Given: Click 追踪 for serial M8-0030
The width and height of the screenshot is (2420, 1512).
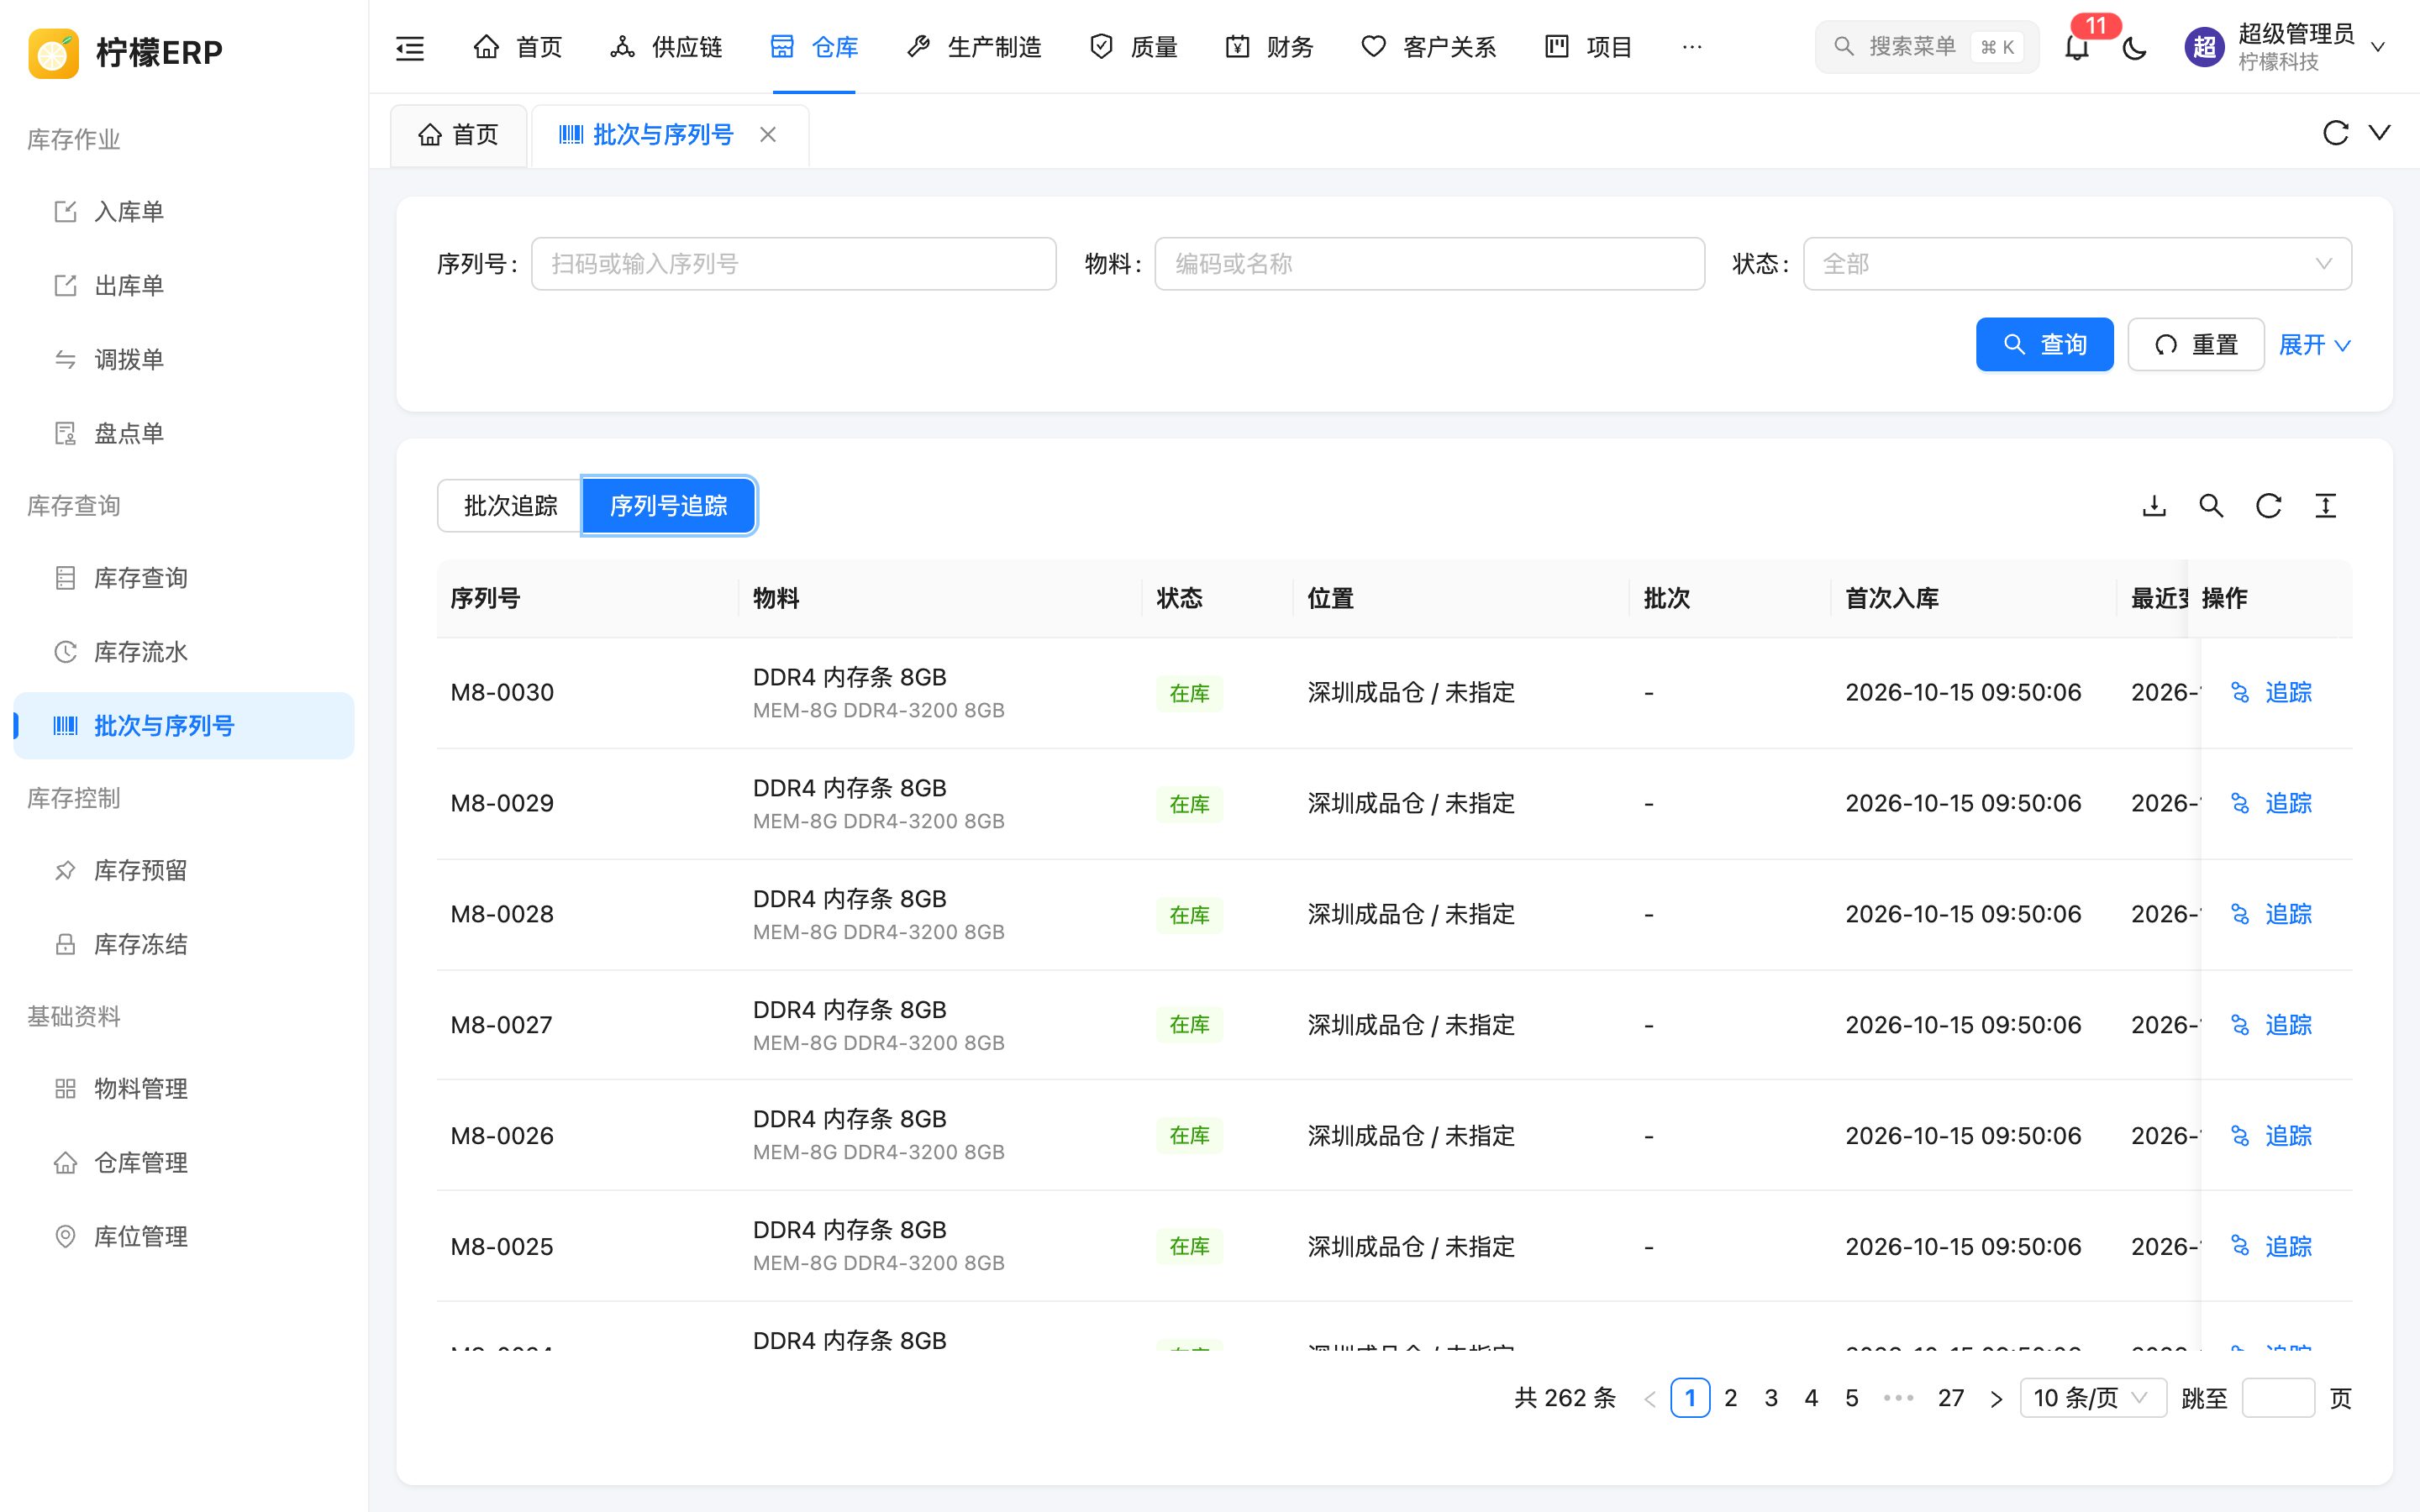Looking at the screenshot, I should coord(2271,692).
